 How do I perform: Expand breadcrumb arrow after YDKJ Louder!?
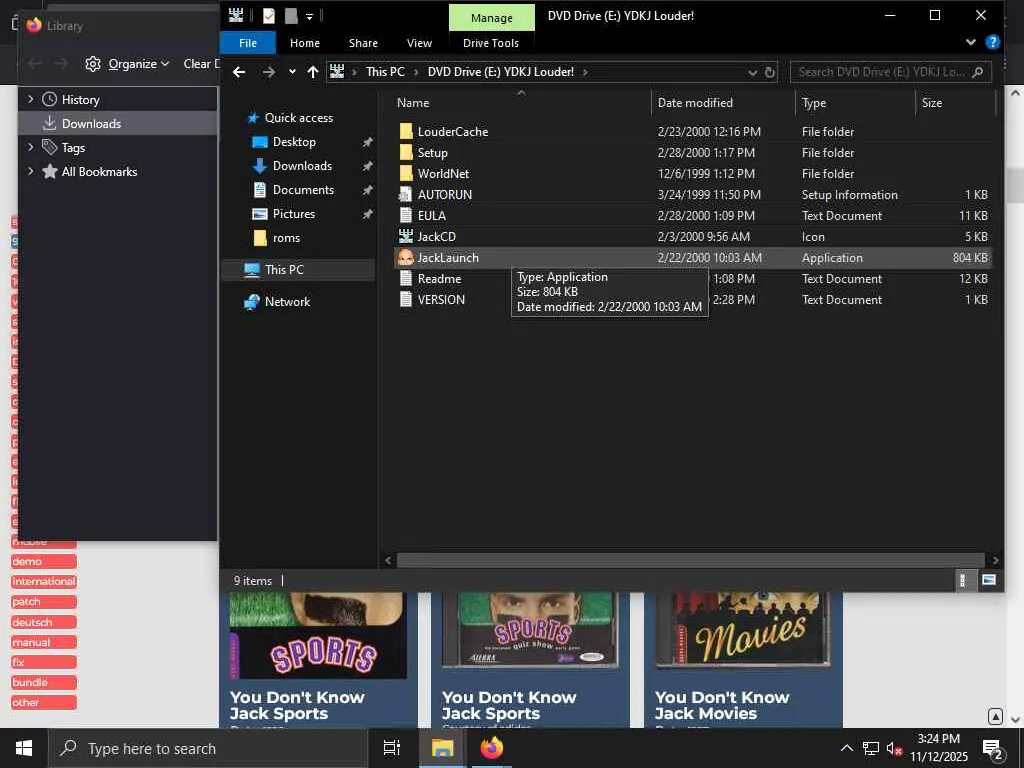[x=585, y=72]
